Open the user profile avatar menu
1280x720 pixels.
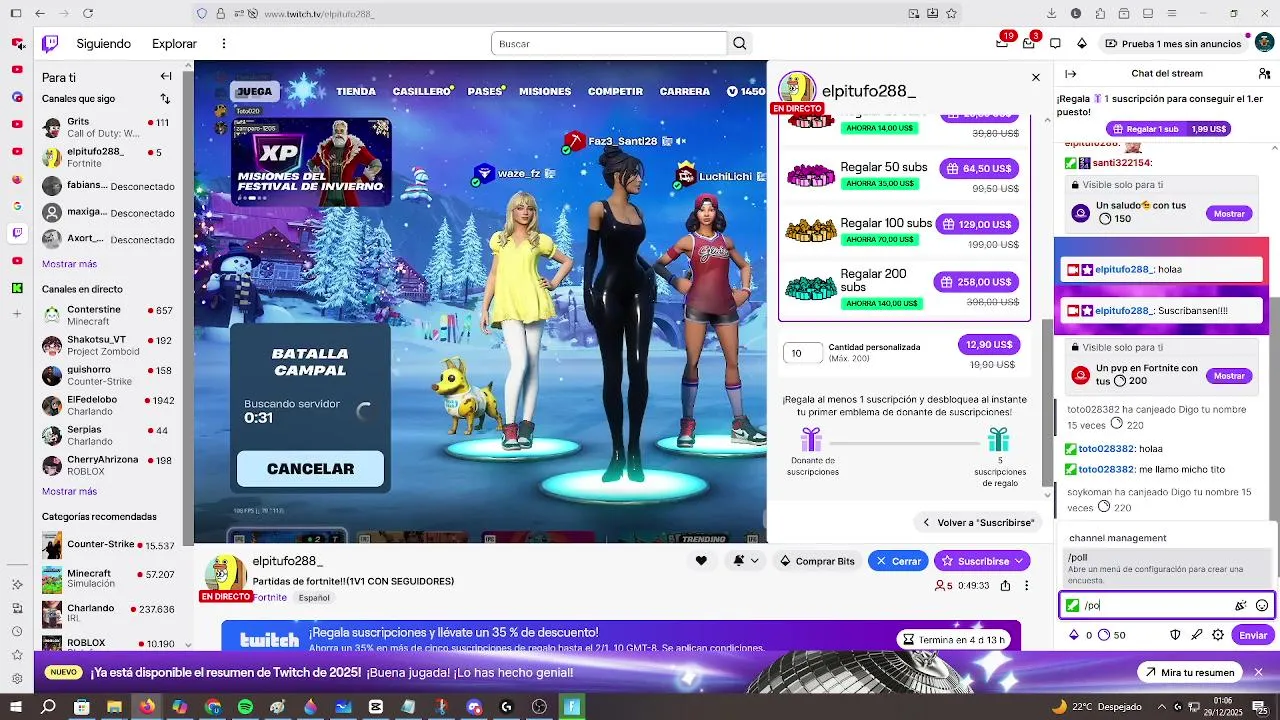click(1264, 44)
